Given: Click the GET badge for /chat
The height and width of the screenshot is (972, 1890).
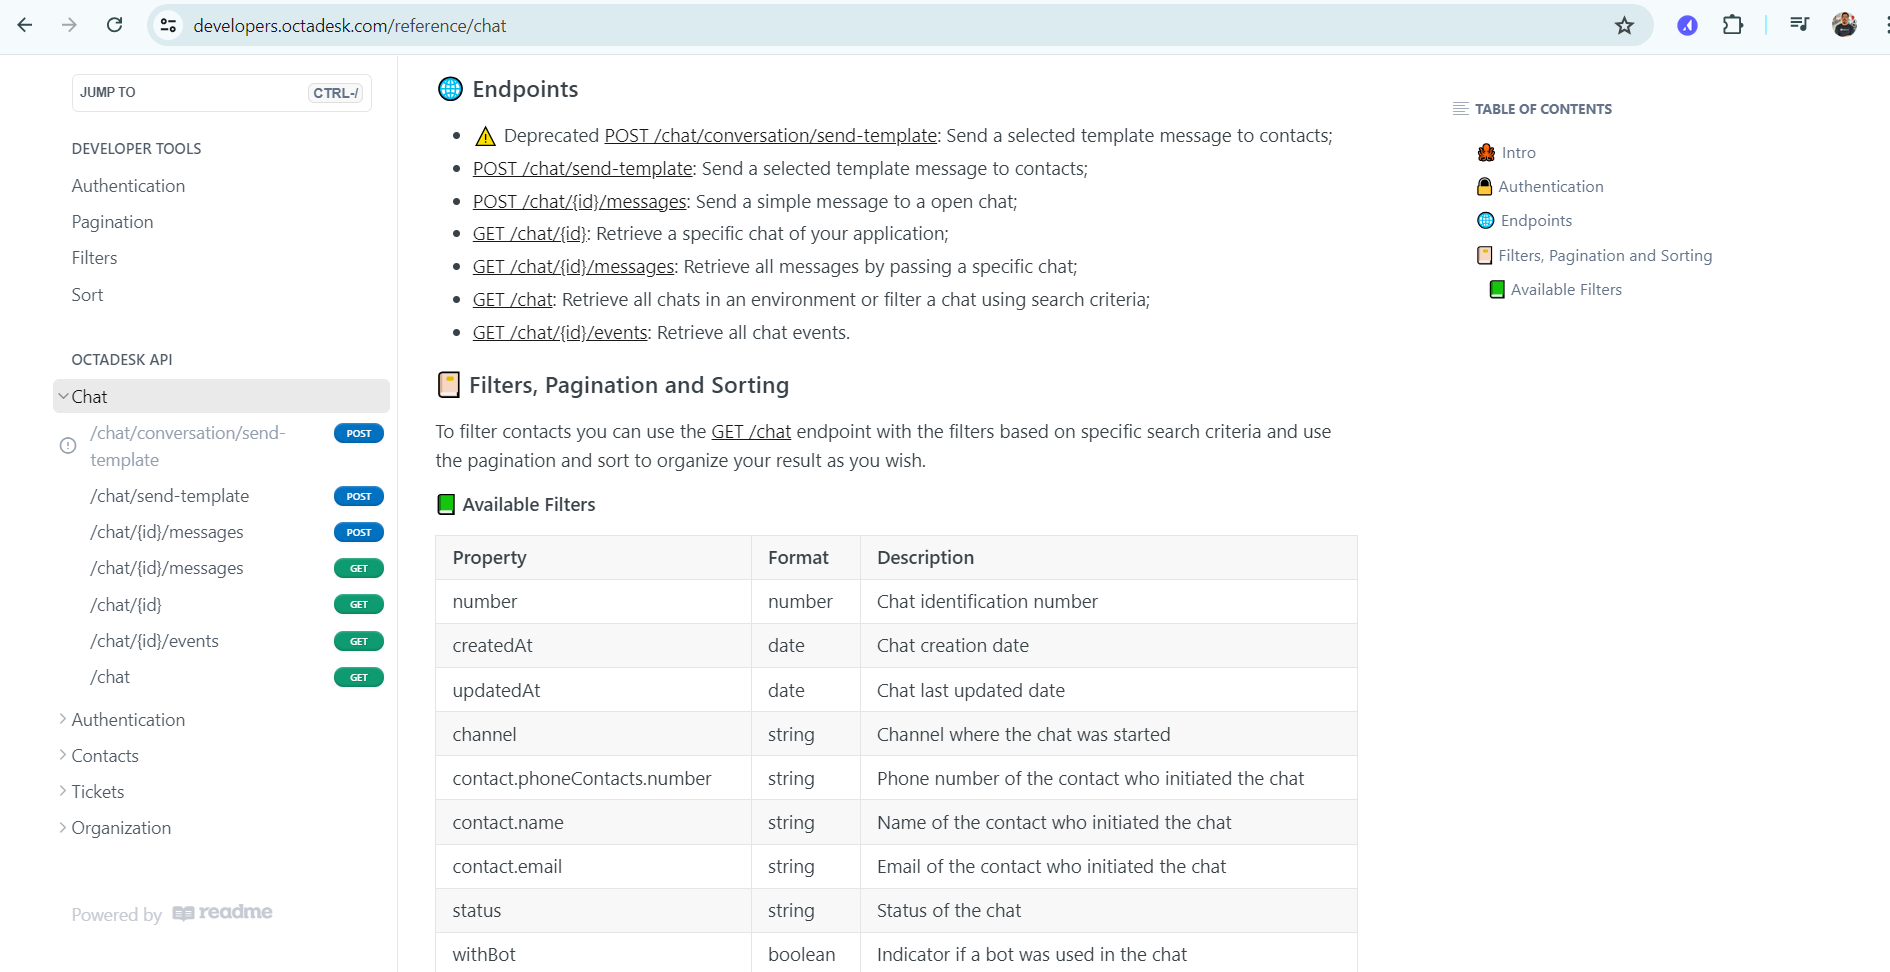Looking at the screenshot, I should tap(359, 677).
